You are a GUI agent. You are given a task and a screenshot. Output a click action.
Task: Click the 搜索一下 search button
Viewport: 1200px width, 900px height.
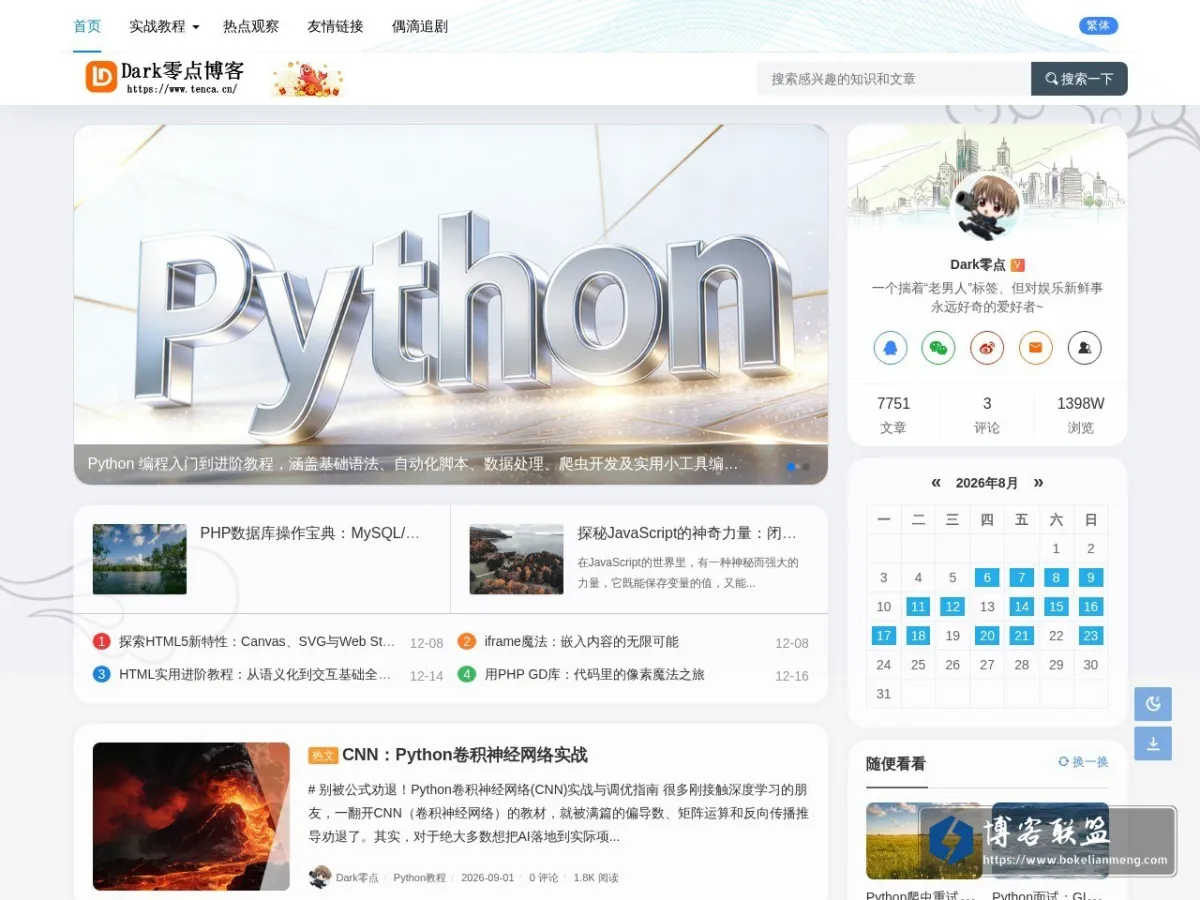coord(1079,79)
